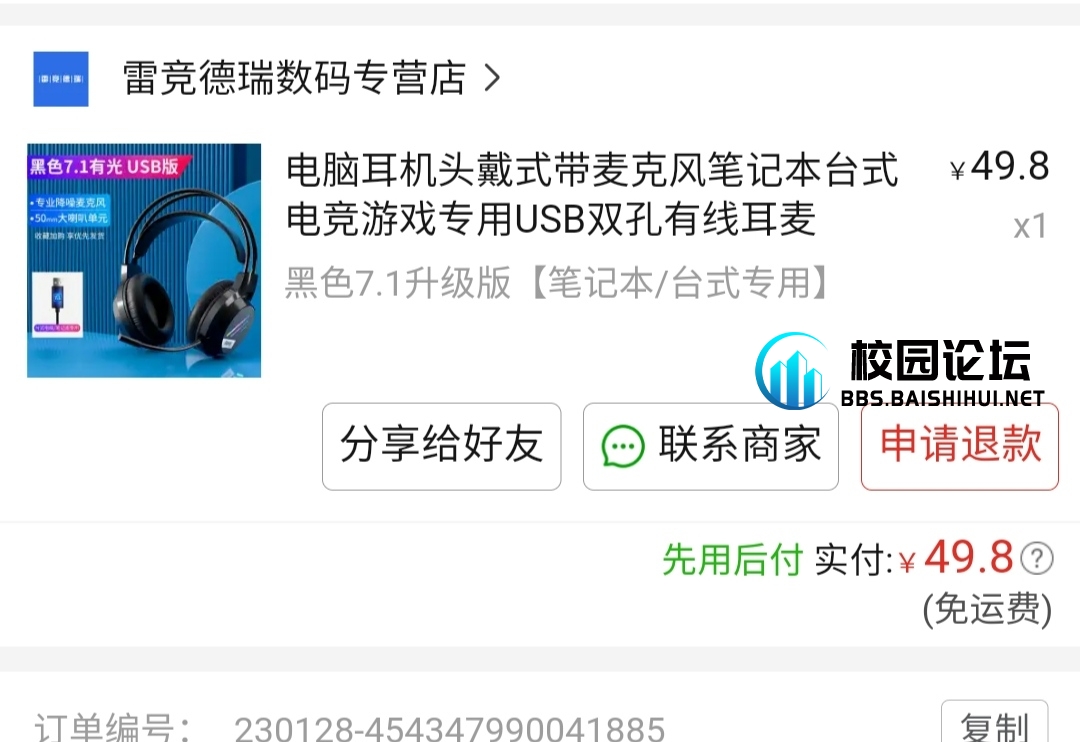Open the headset product thumbnail

(x=144, y=260)
